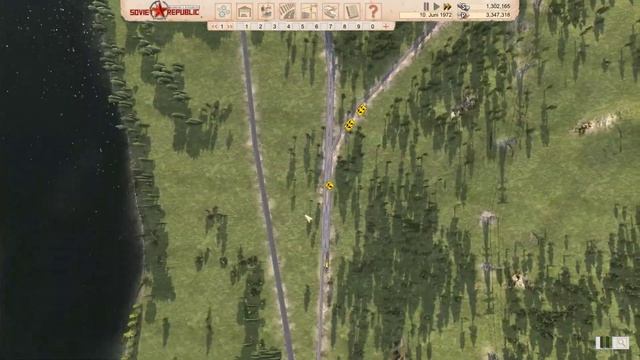Open the resources and industry overview menu
This screenshot has height=360, width=640.
pos(223,11)
